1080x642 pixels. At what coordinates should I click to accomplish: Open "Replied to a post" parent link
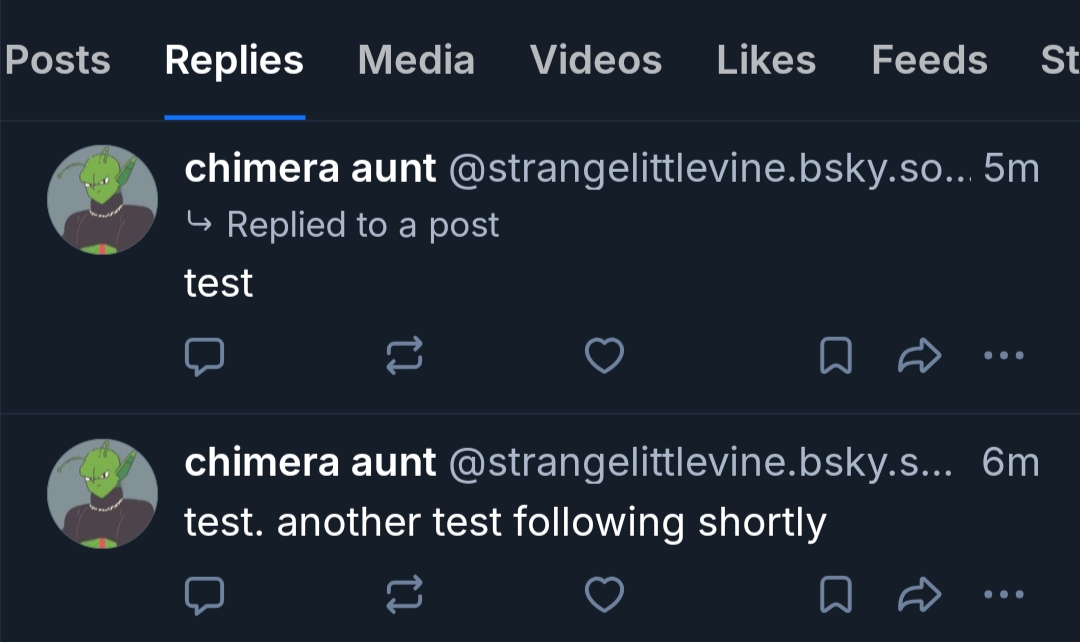(x=362, y=225)
